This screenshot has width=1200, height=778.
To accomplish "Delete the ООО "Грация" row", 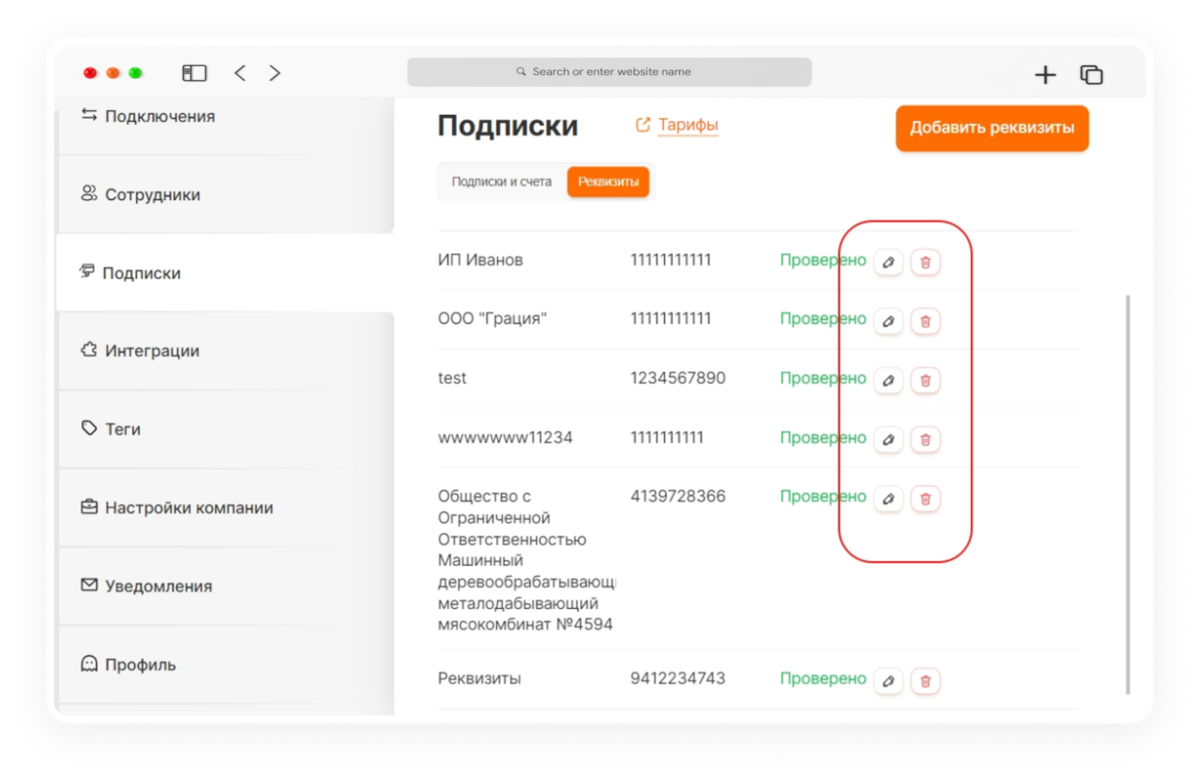I will click(925, 322).
